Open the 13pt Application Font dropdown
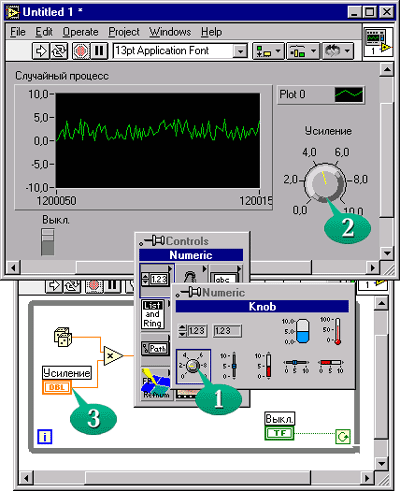Viewport: 400px width, 491px height. click(240, 51)
